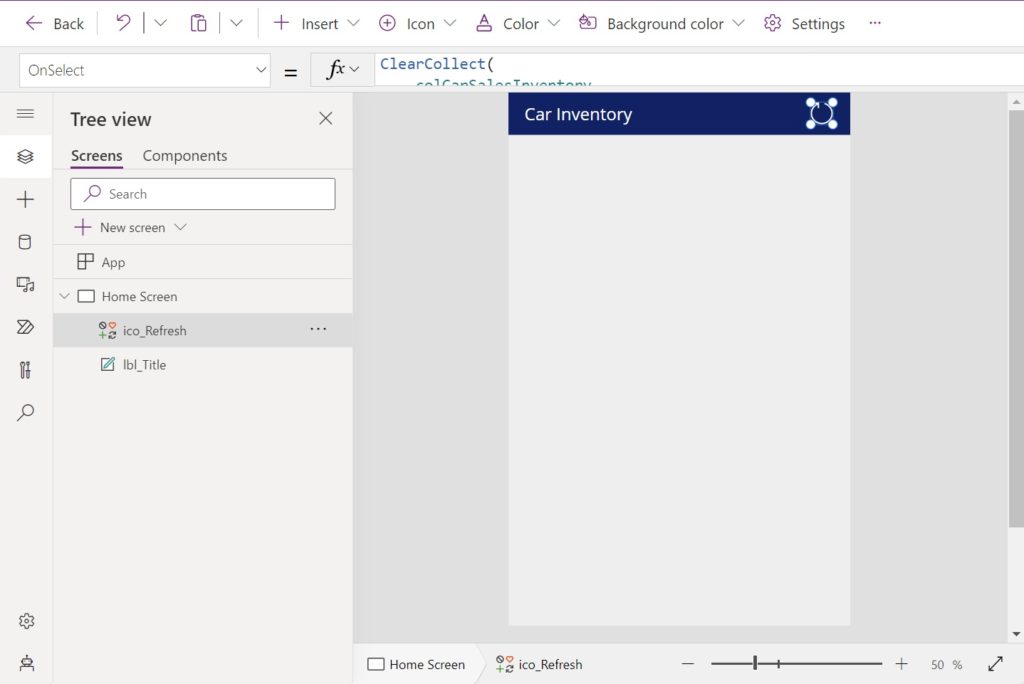Open the overflow menu in the top toolbar
Screen dimensions: 1024x684
pyautogui.click(x=875, y=22)
